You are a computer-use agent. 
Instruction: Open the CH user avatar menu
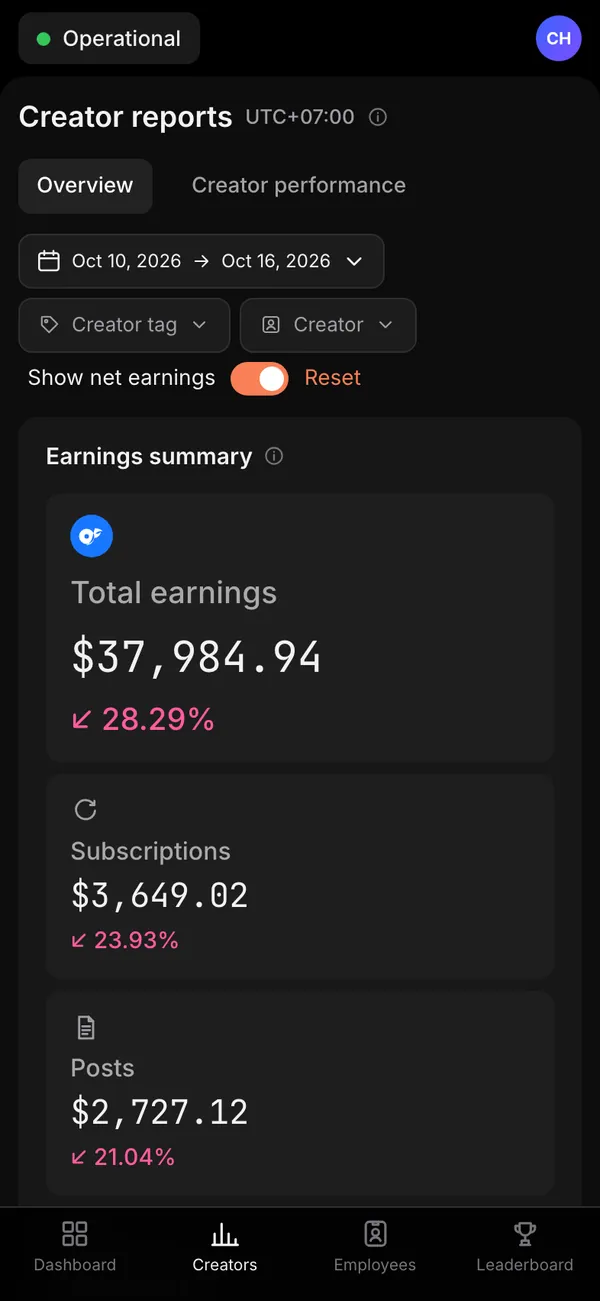[559, 39]
